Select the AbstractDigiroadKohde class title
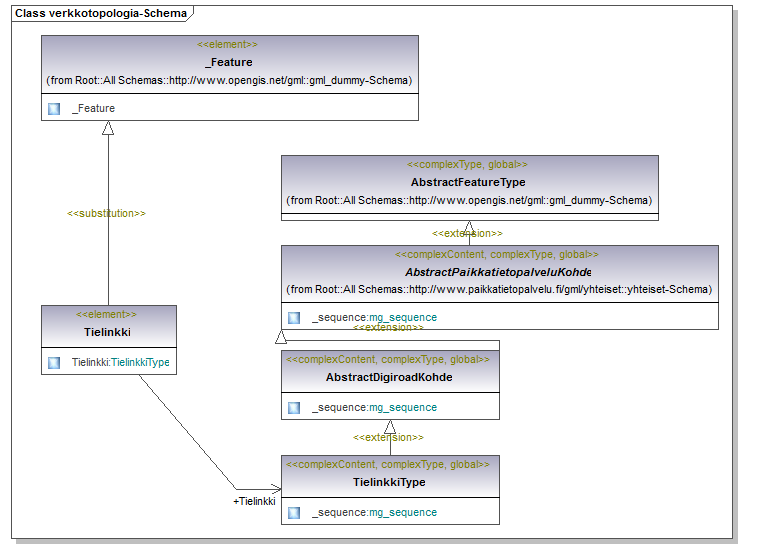This screenshot has width=759, height=559. pos(389,378)
